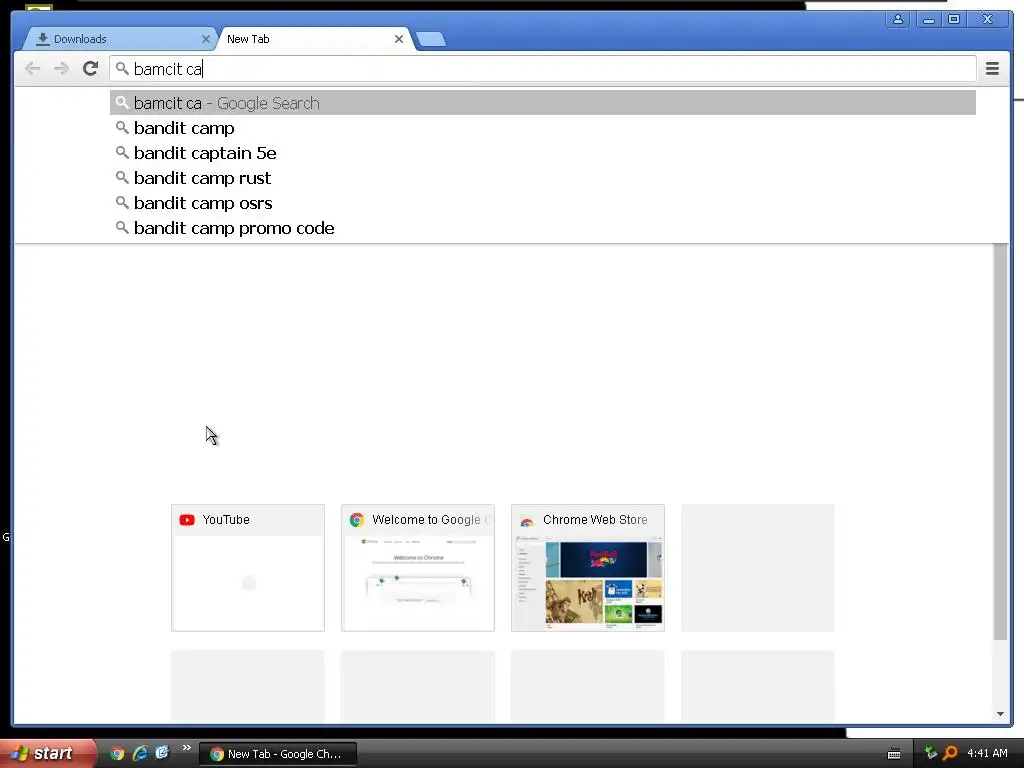The height and width of the screenshot is (768, 1024).
Task: Launch Internet Explorer from quick launch
Action: tap(140, 753)
